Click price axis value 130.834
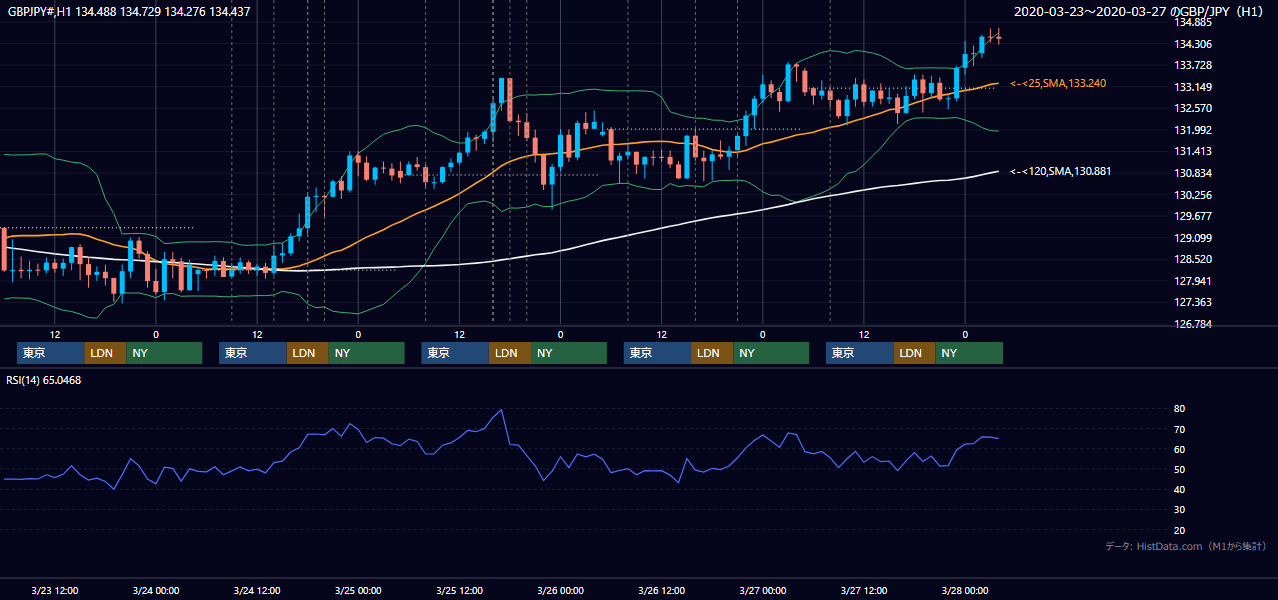1278x600 pixels. [1193, 173]
